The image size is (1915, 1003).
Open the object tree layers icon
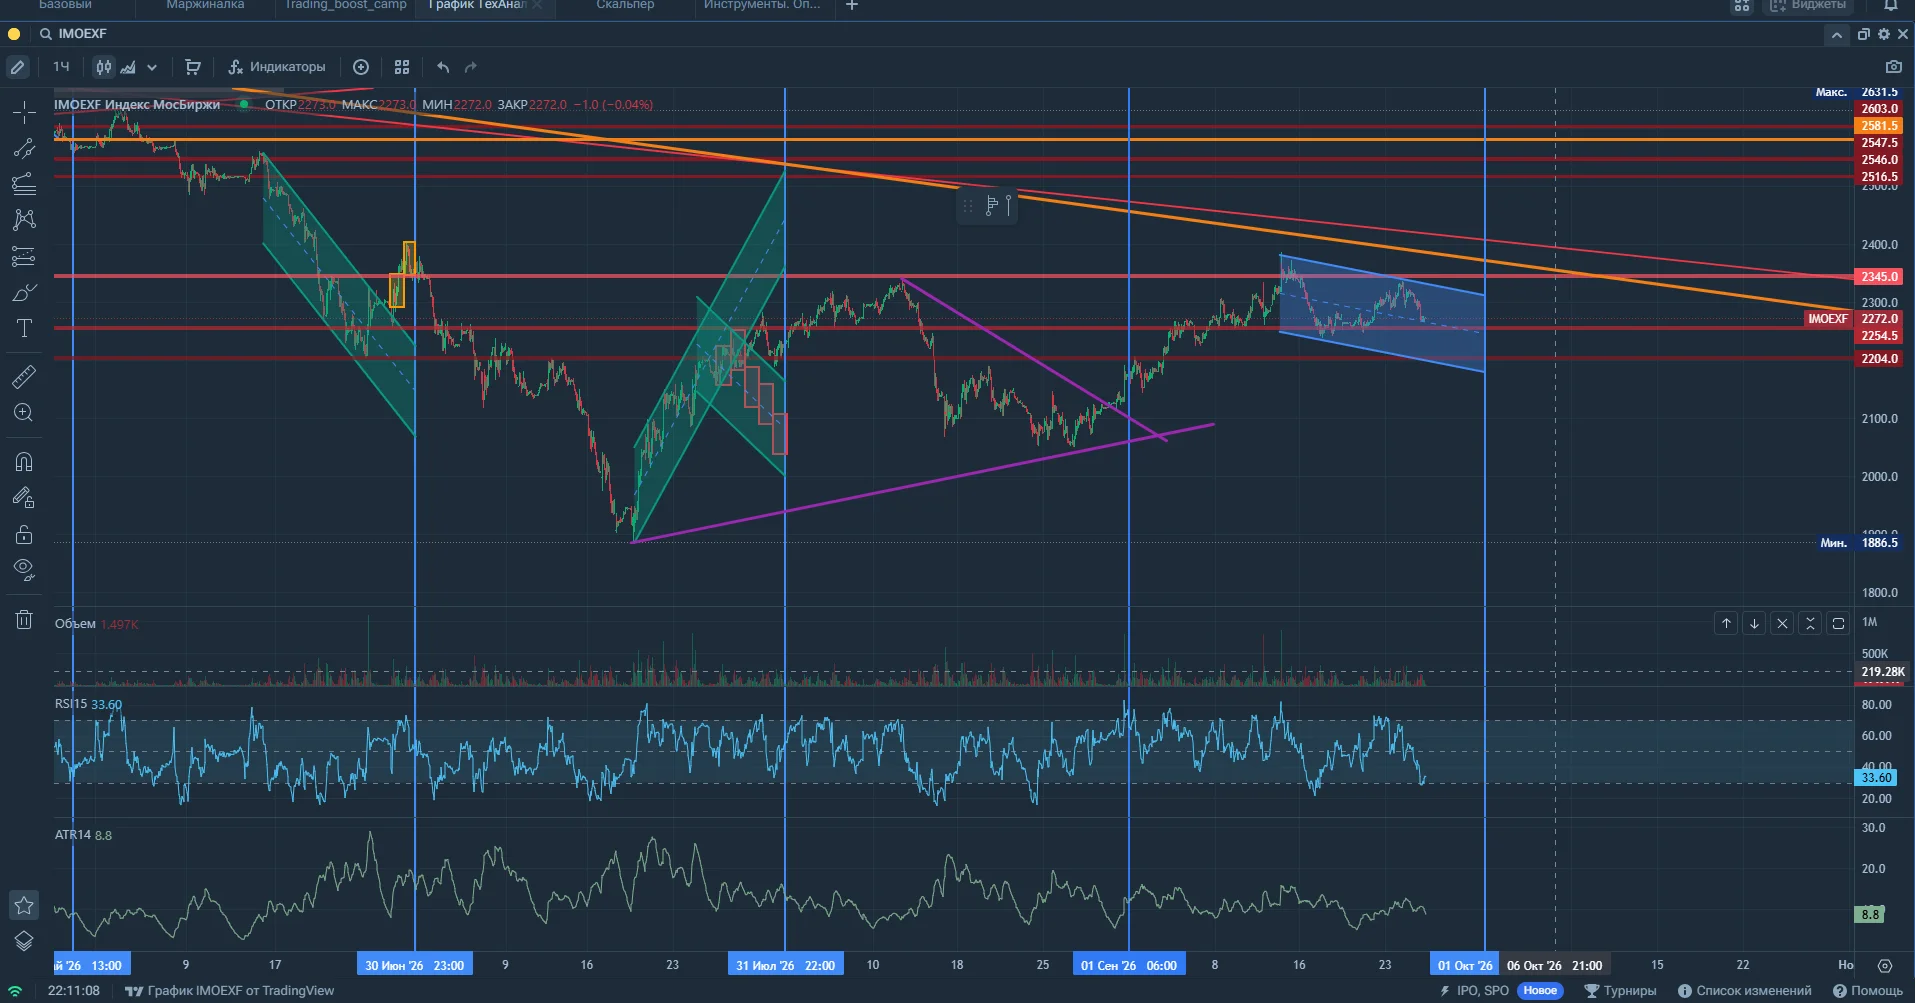click(24, 941)
